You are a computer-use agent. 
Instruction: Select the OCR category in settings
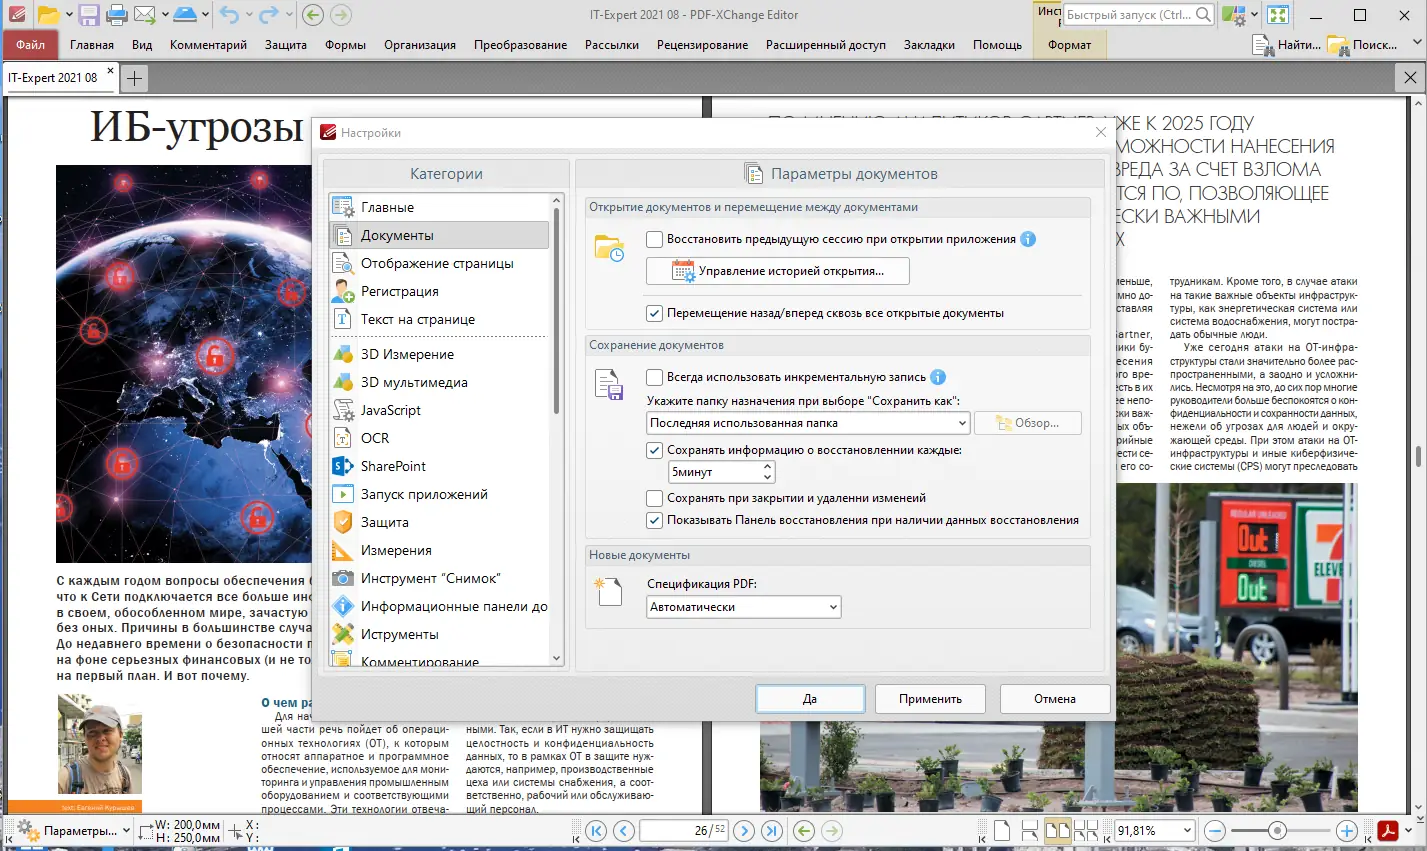439,438
